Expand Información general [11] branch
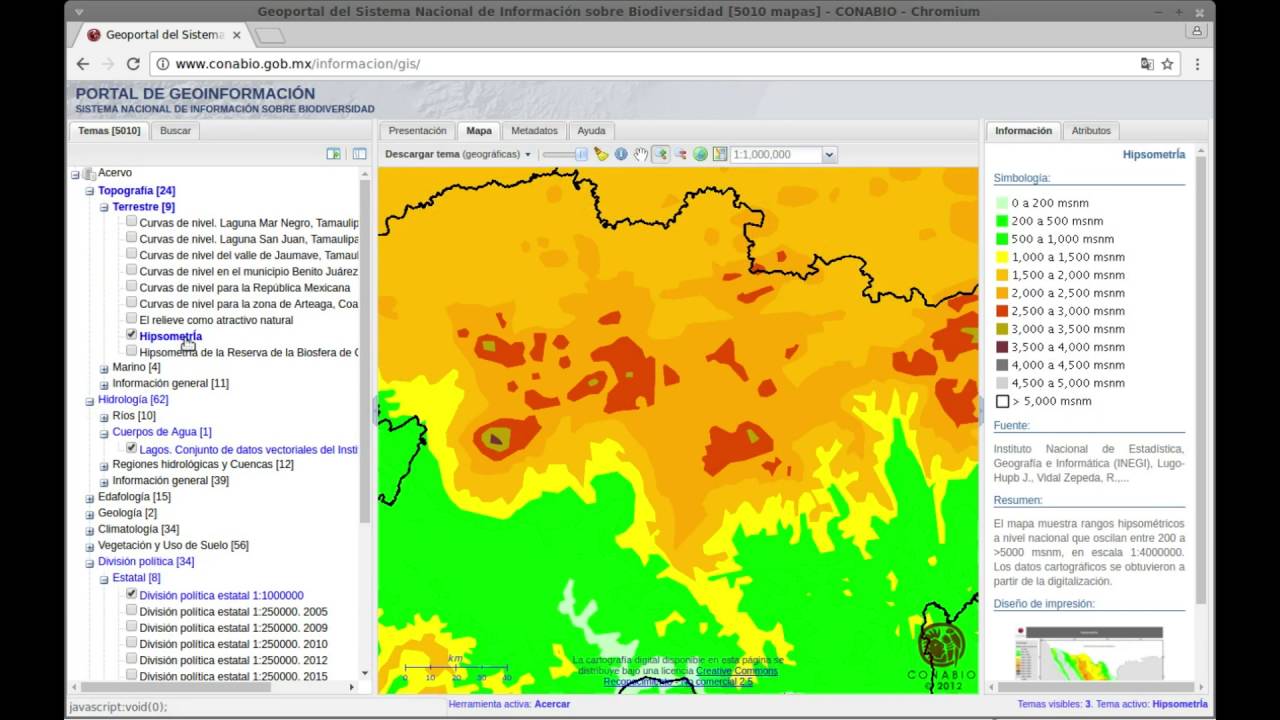 (x=104, y=384)
